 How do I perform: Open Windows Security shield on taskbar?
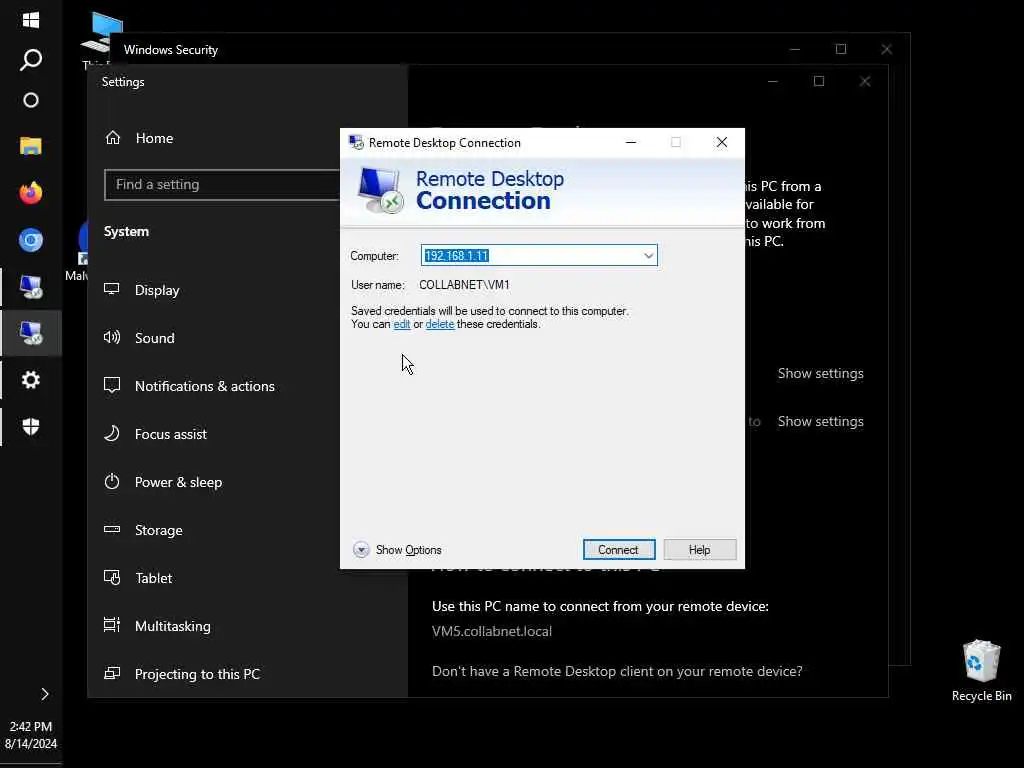[31, 427]
